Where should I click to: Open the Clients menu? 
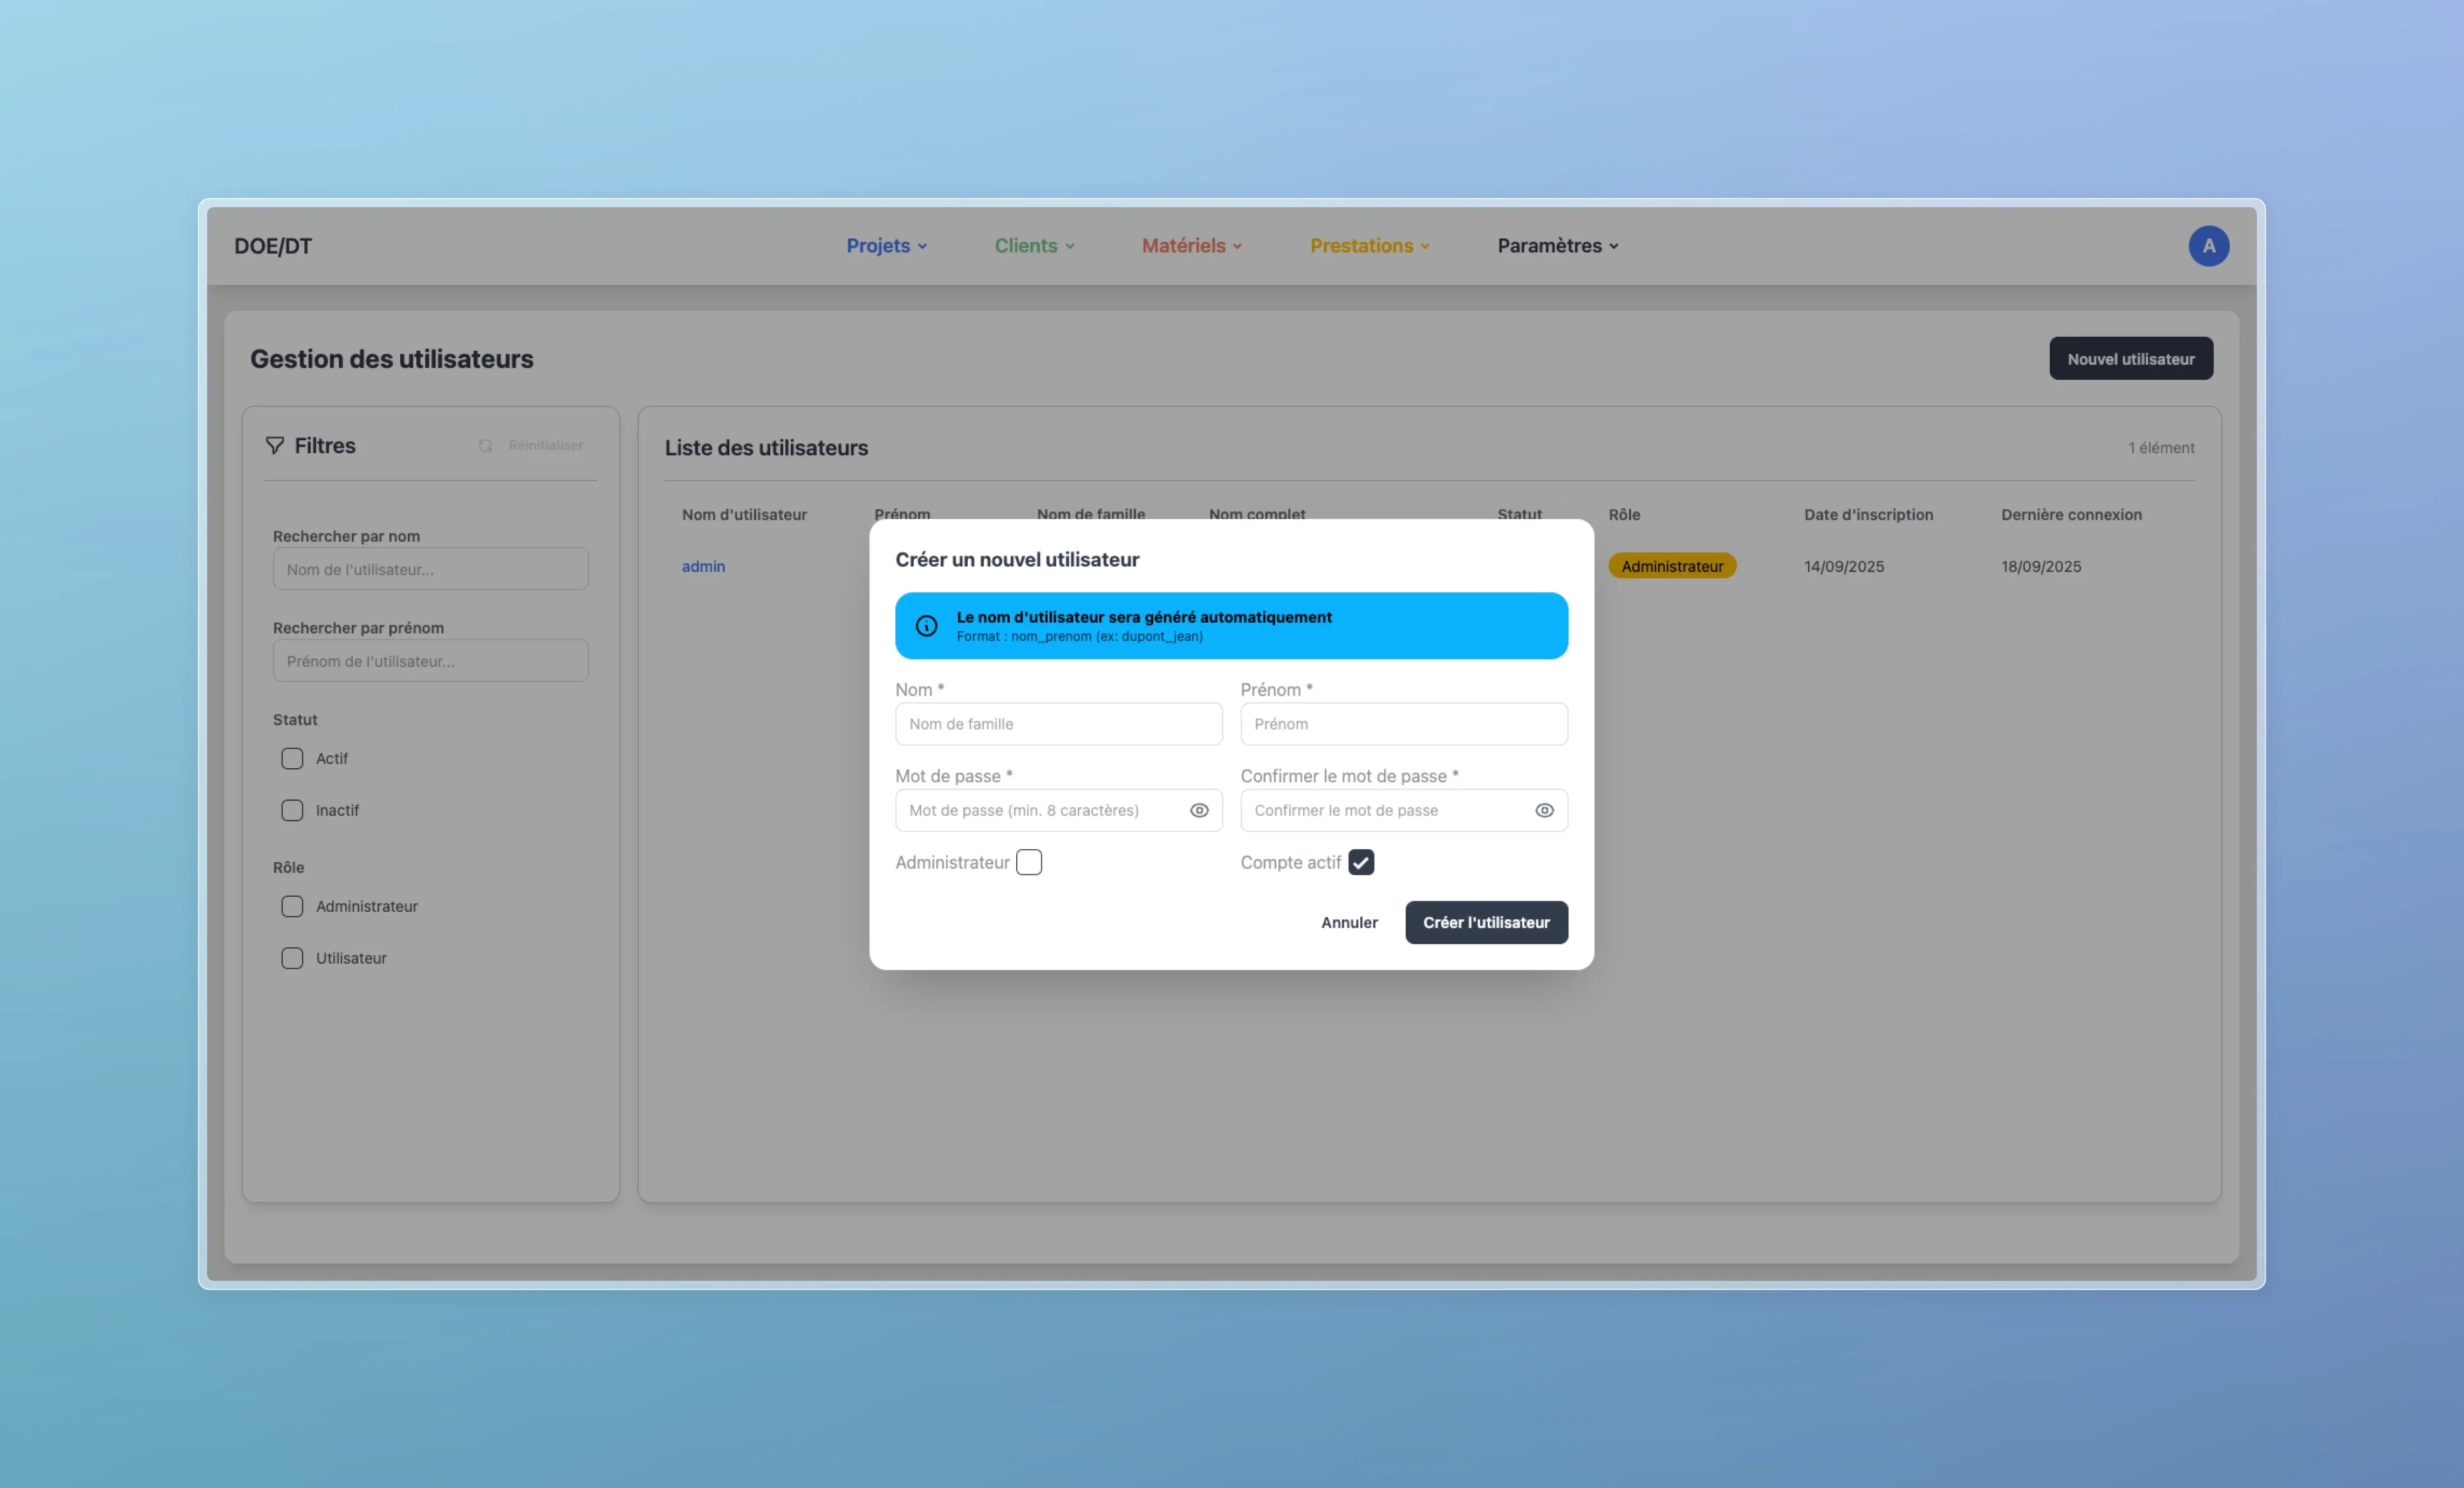(x=1034, y=246)
